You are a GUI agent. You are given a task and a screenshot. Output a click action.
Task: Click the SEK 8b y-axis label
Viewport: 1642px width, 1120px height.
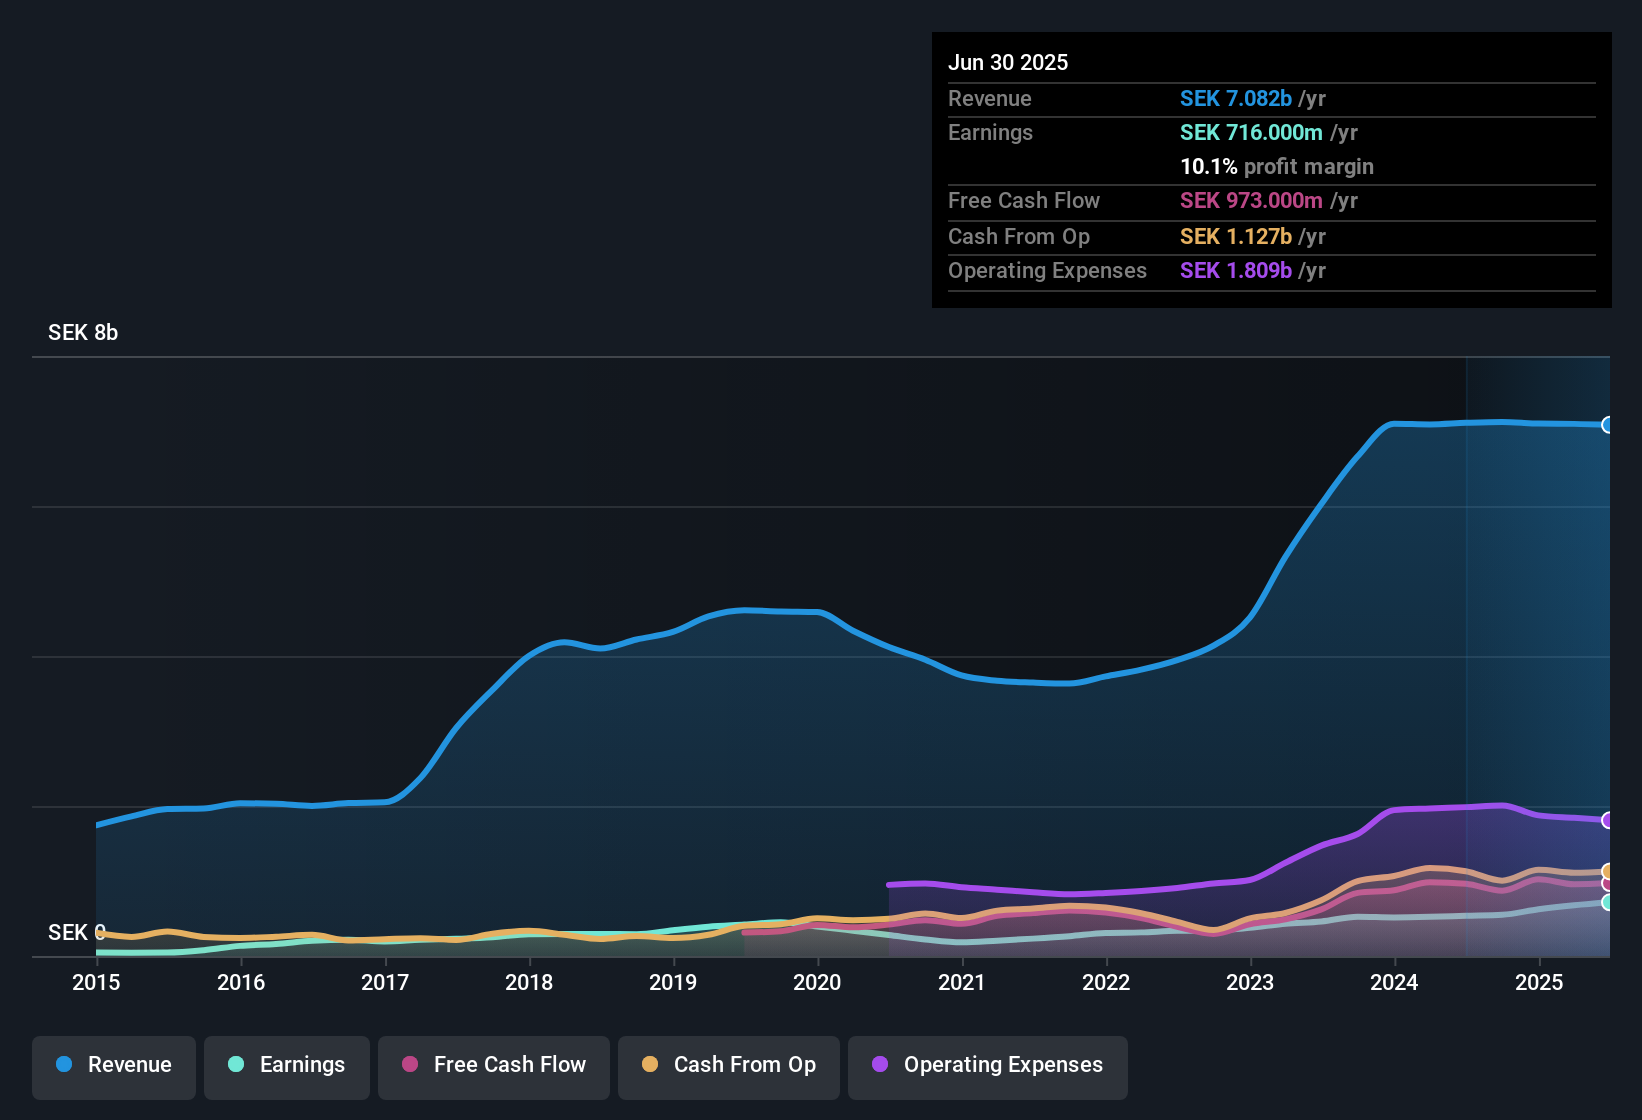(x=83, y=333)
